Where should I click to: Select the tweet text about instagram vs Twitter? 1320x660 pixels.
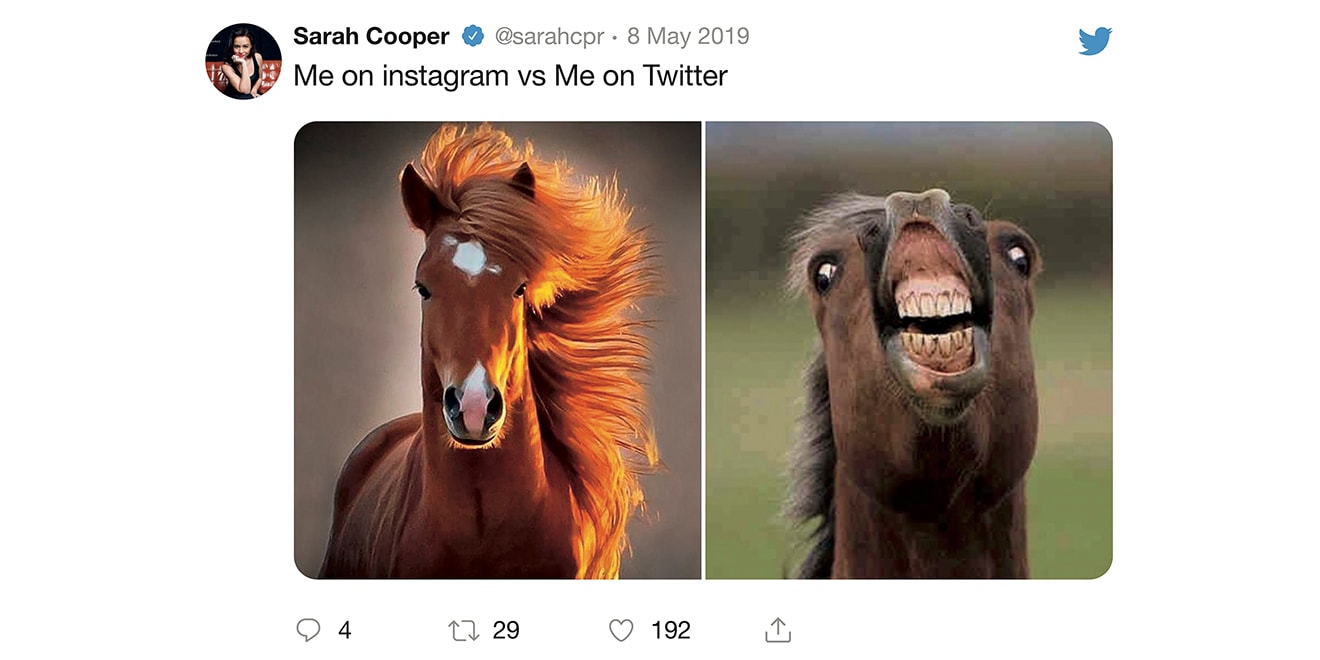pos(510,76)
